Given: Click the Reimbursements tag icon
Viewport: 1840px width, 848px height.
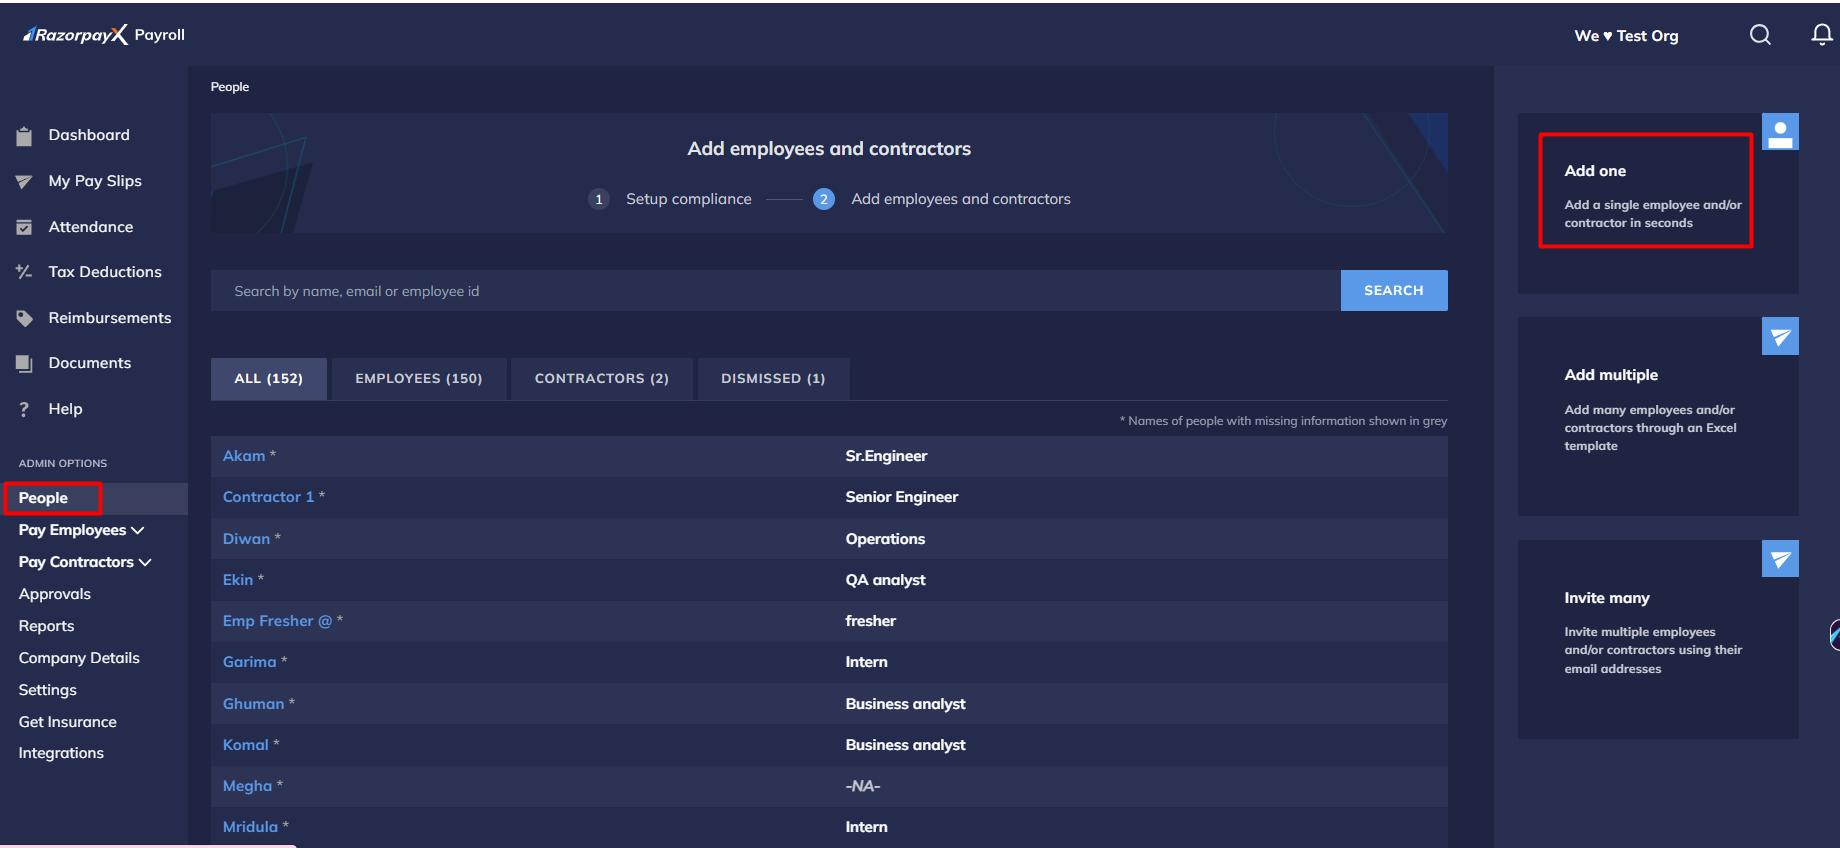Looking at the screenshot, I should click(24, 318).
